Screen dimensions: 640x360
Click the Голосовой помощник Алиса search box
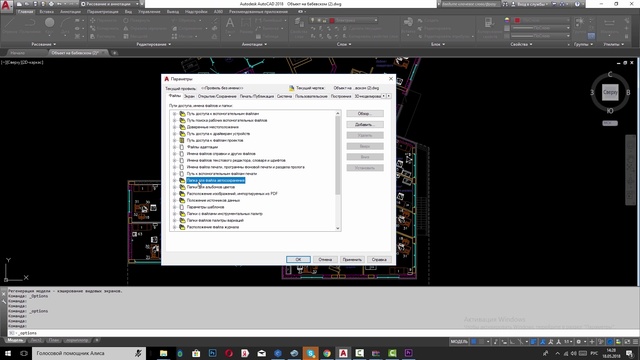pos(89,353)
